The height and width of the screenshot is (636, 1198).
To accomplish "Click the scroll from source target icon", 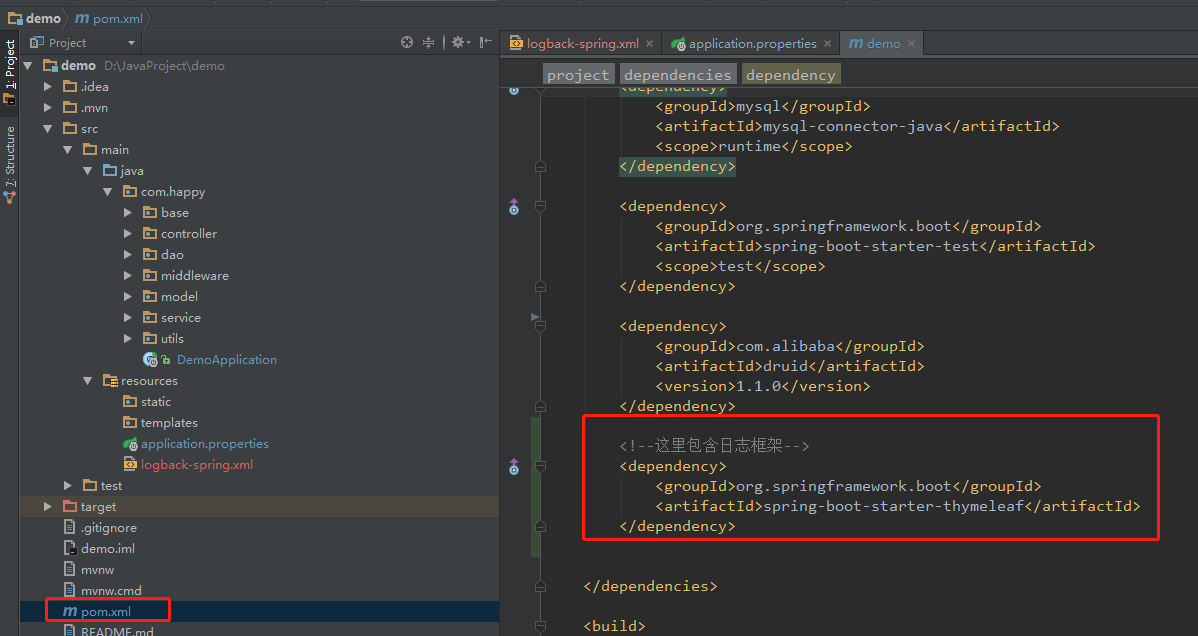I will click(406, 43).
